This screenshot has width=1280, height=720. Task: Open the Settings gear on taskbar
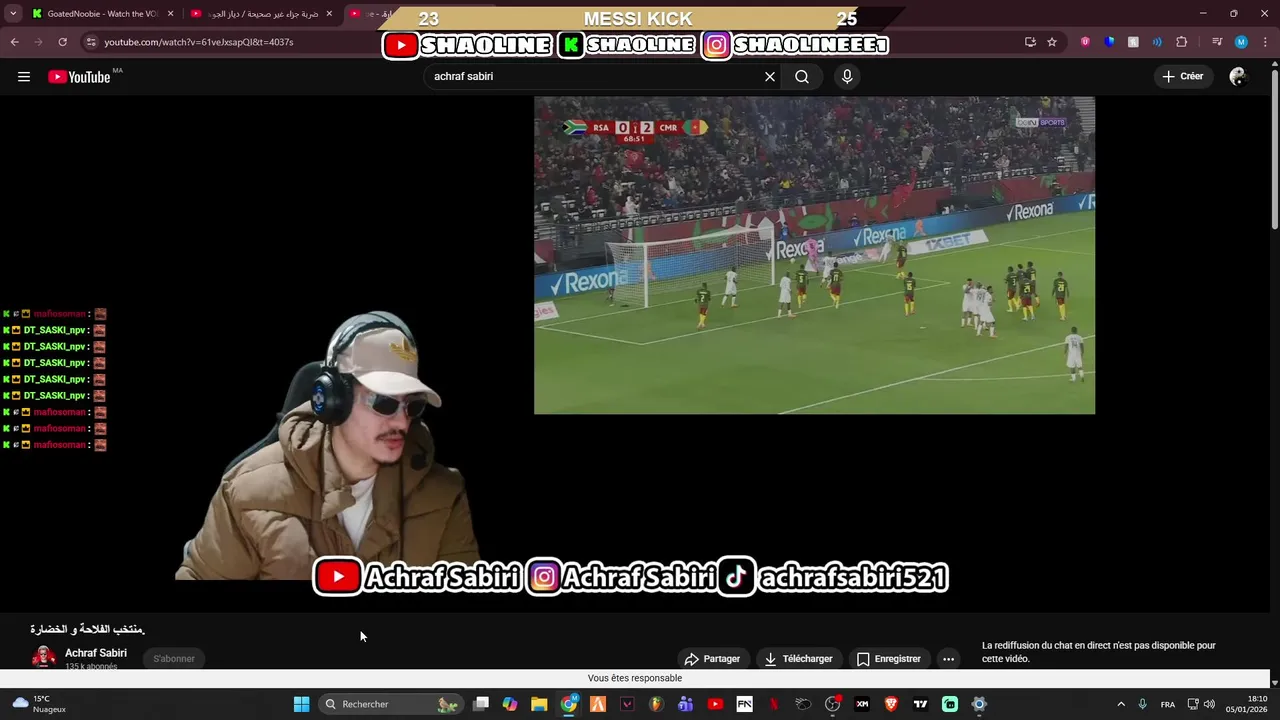pos(979,704)
